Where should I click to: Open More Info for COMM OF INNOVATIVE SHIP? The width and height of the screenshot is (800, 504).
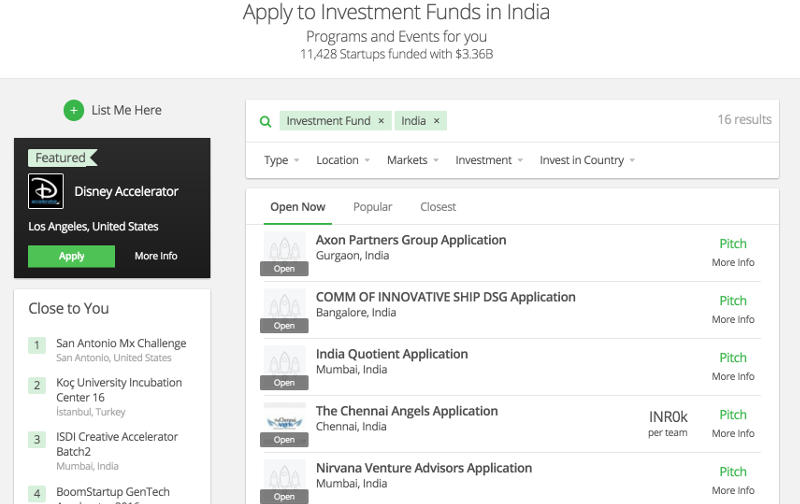pyautogui.click(x=733, y=319)
